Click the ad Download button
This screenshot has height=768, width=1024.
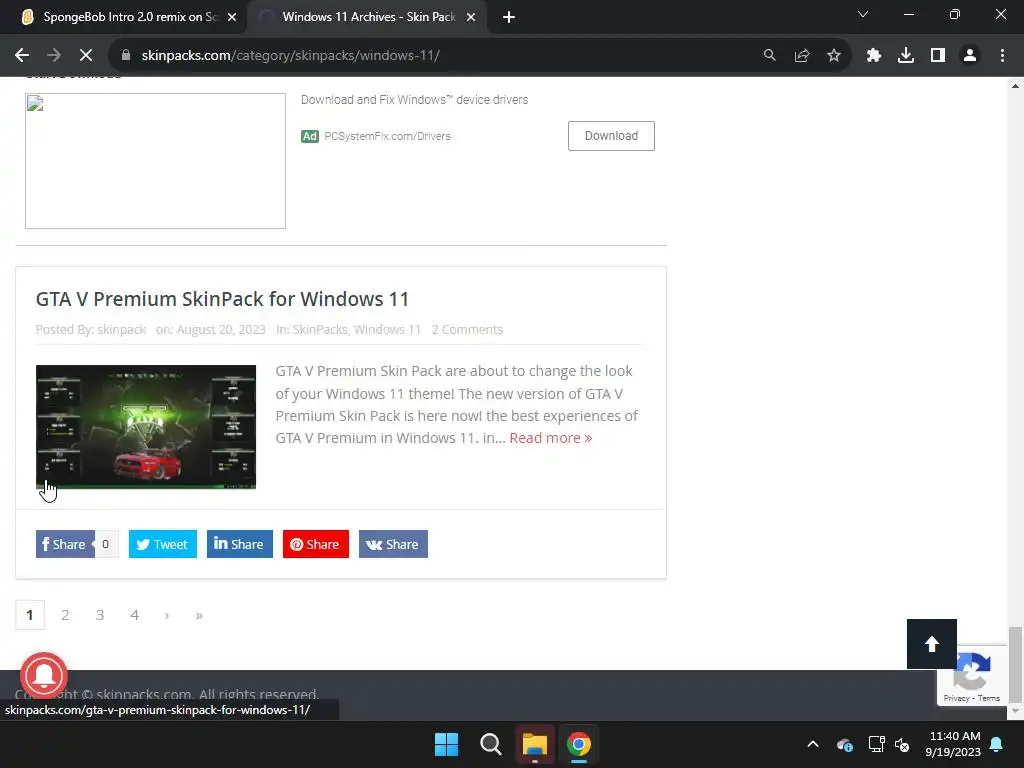point(611,136)
